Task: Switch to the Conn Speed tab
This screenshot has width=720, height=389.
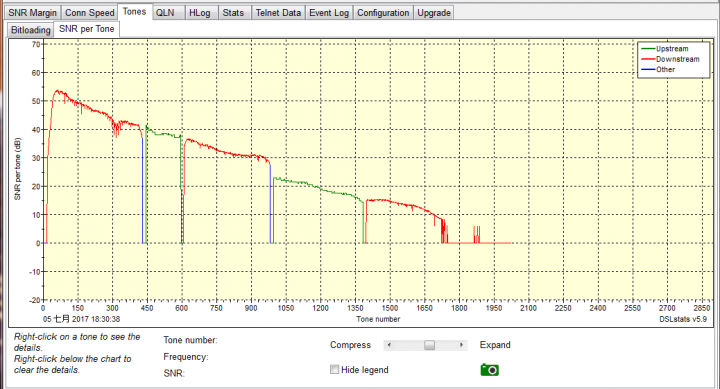Action: point(90,13)
